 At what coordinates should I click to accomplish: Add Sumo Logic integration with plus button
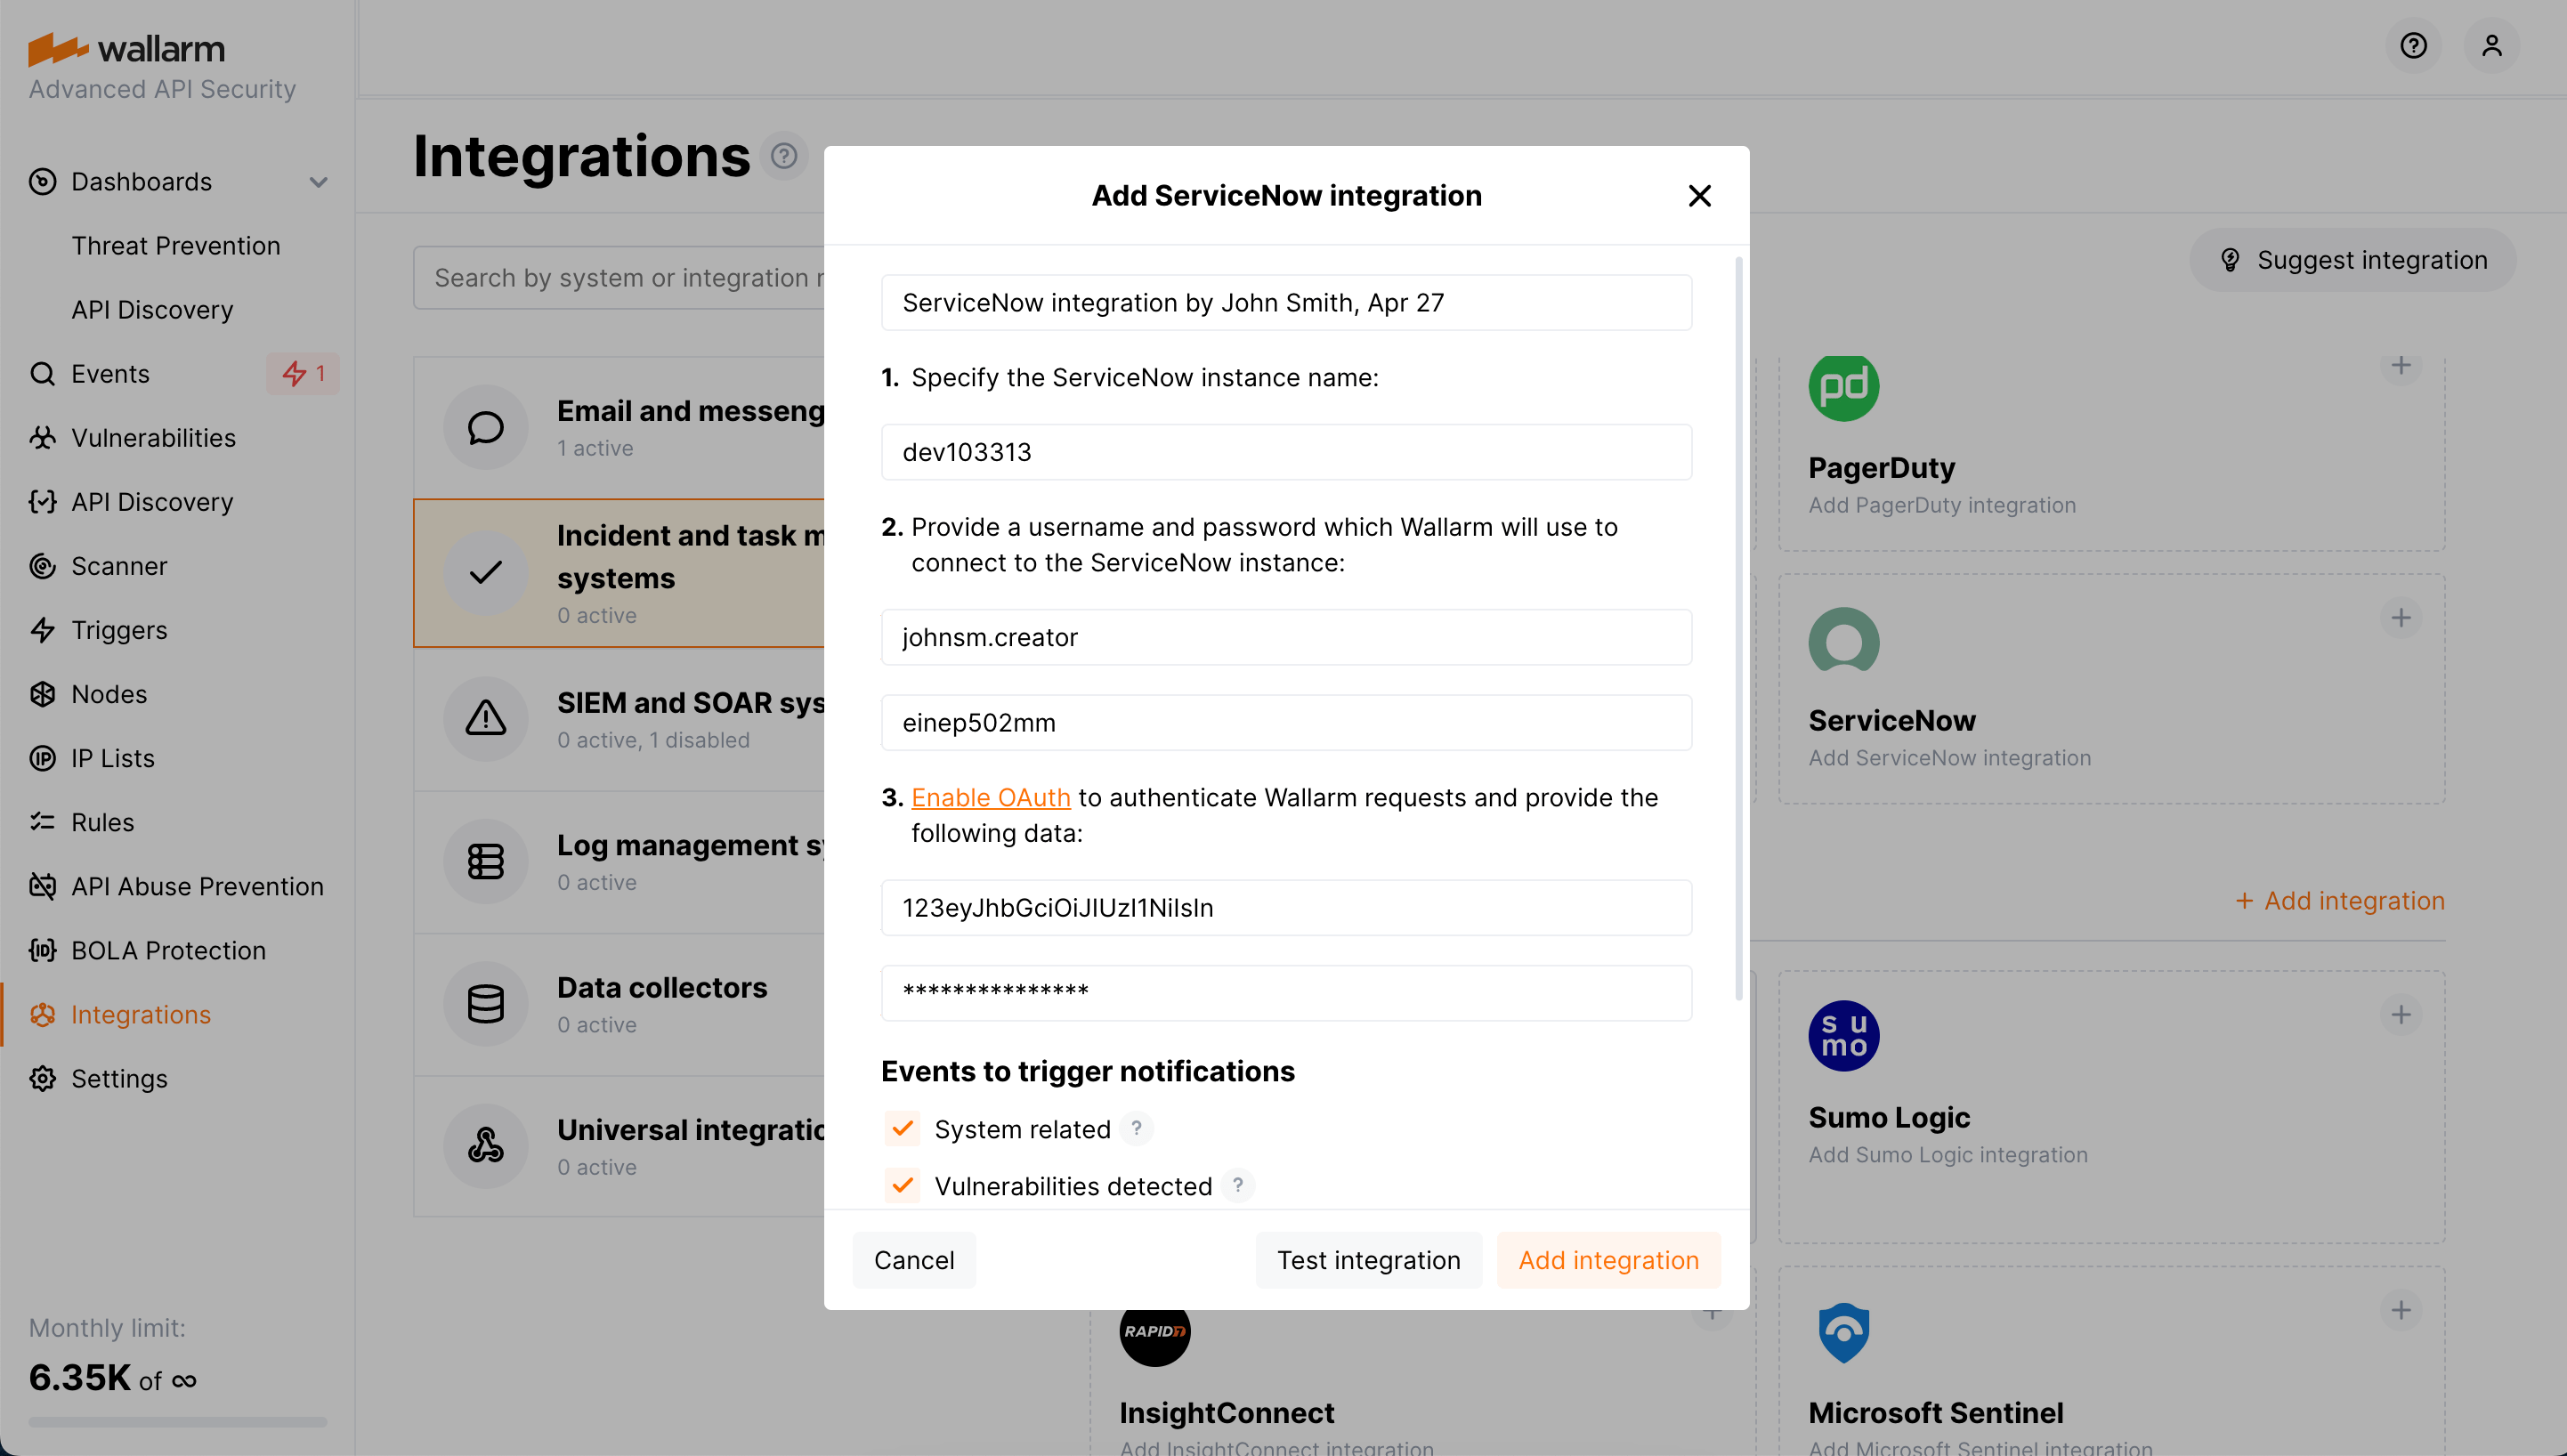click(x=2403, y=1014)
